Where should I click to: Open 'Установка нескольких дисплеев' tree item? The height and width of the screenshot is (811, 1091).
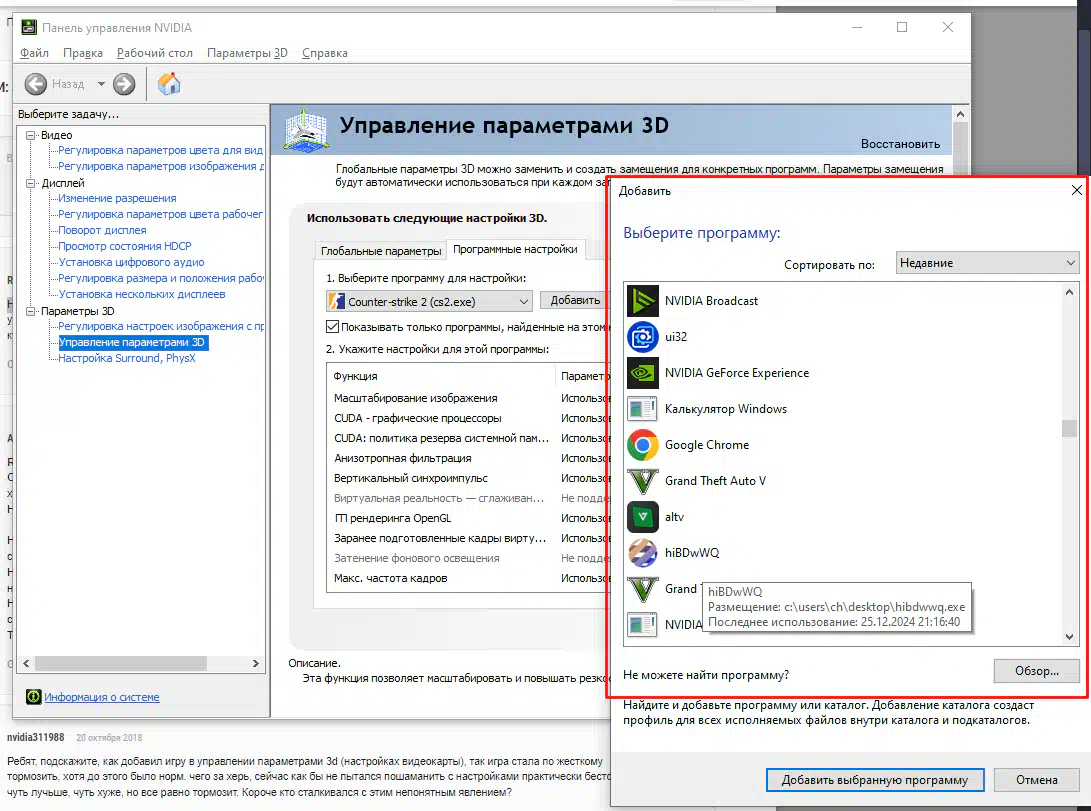tap(142, 294)
